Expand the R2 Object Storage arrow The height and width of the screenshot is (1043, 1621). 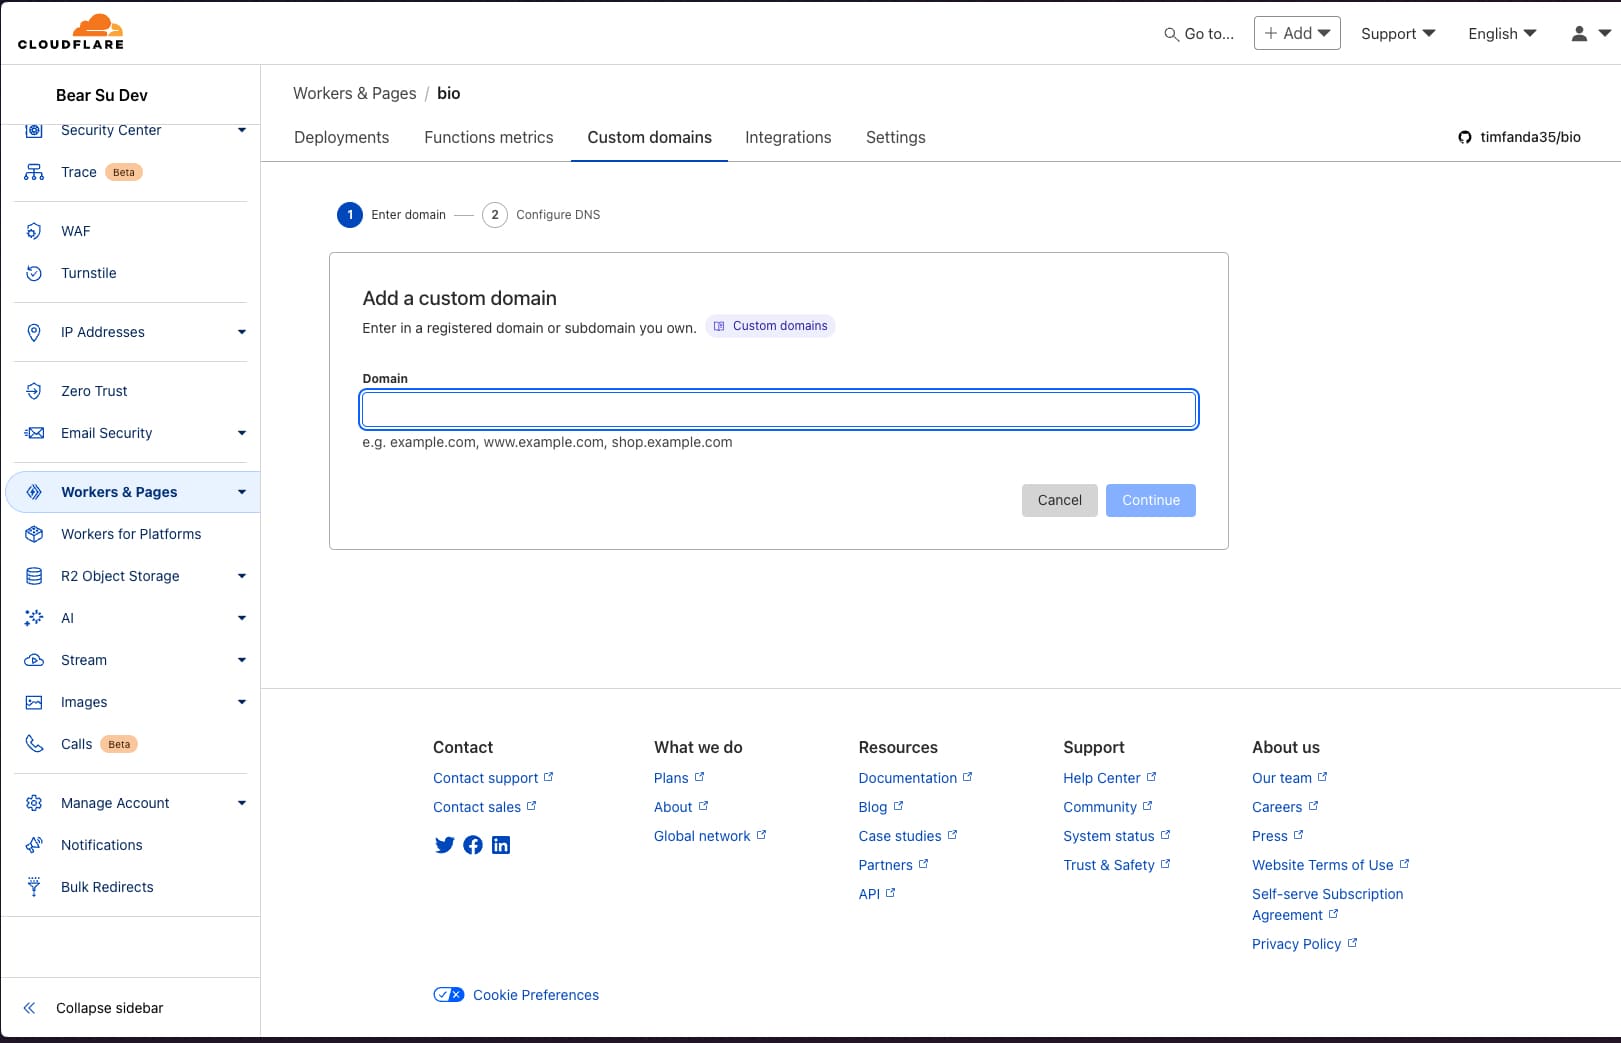(242, 576)
